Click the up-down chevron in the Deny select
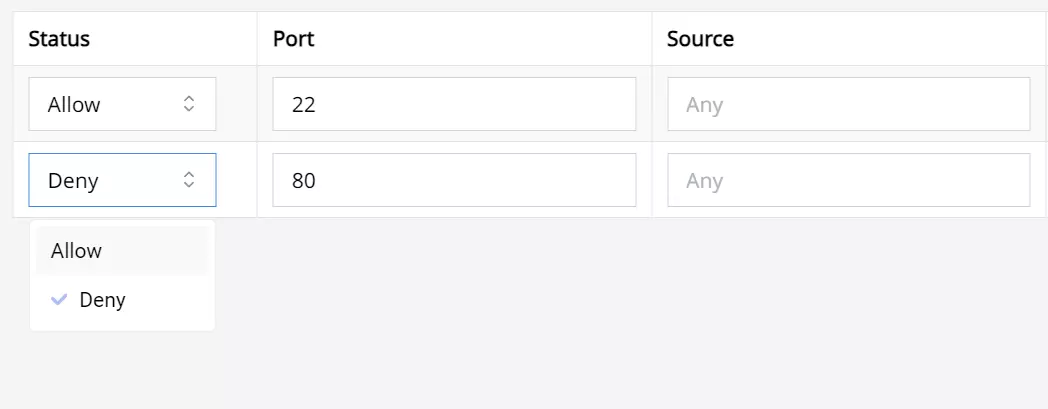 (189, 180)
